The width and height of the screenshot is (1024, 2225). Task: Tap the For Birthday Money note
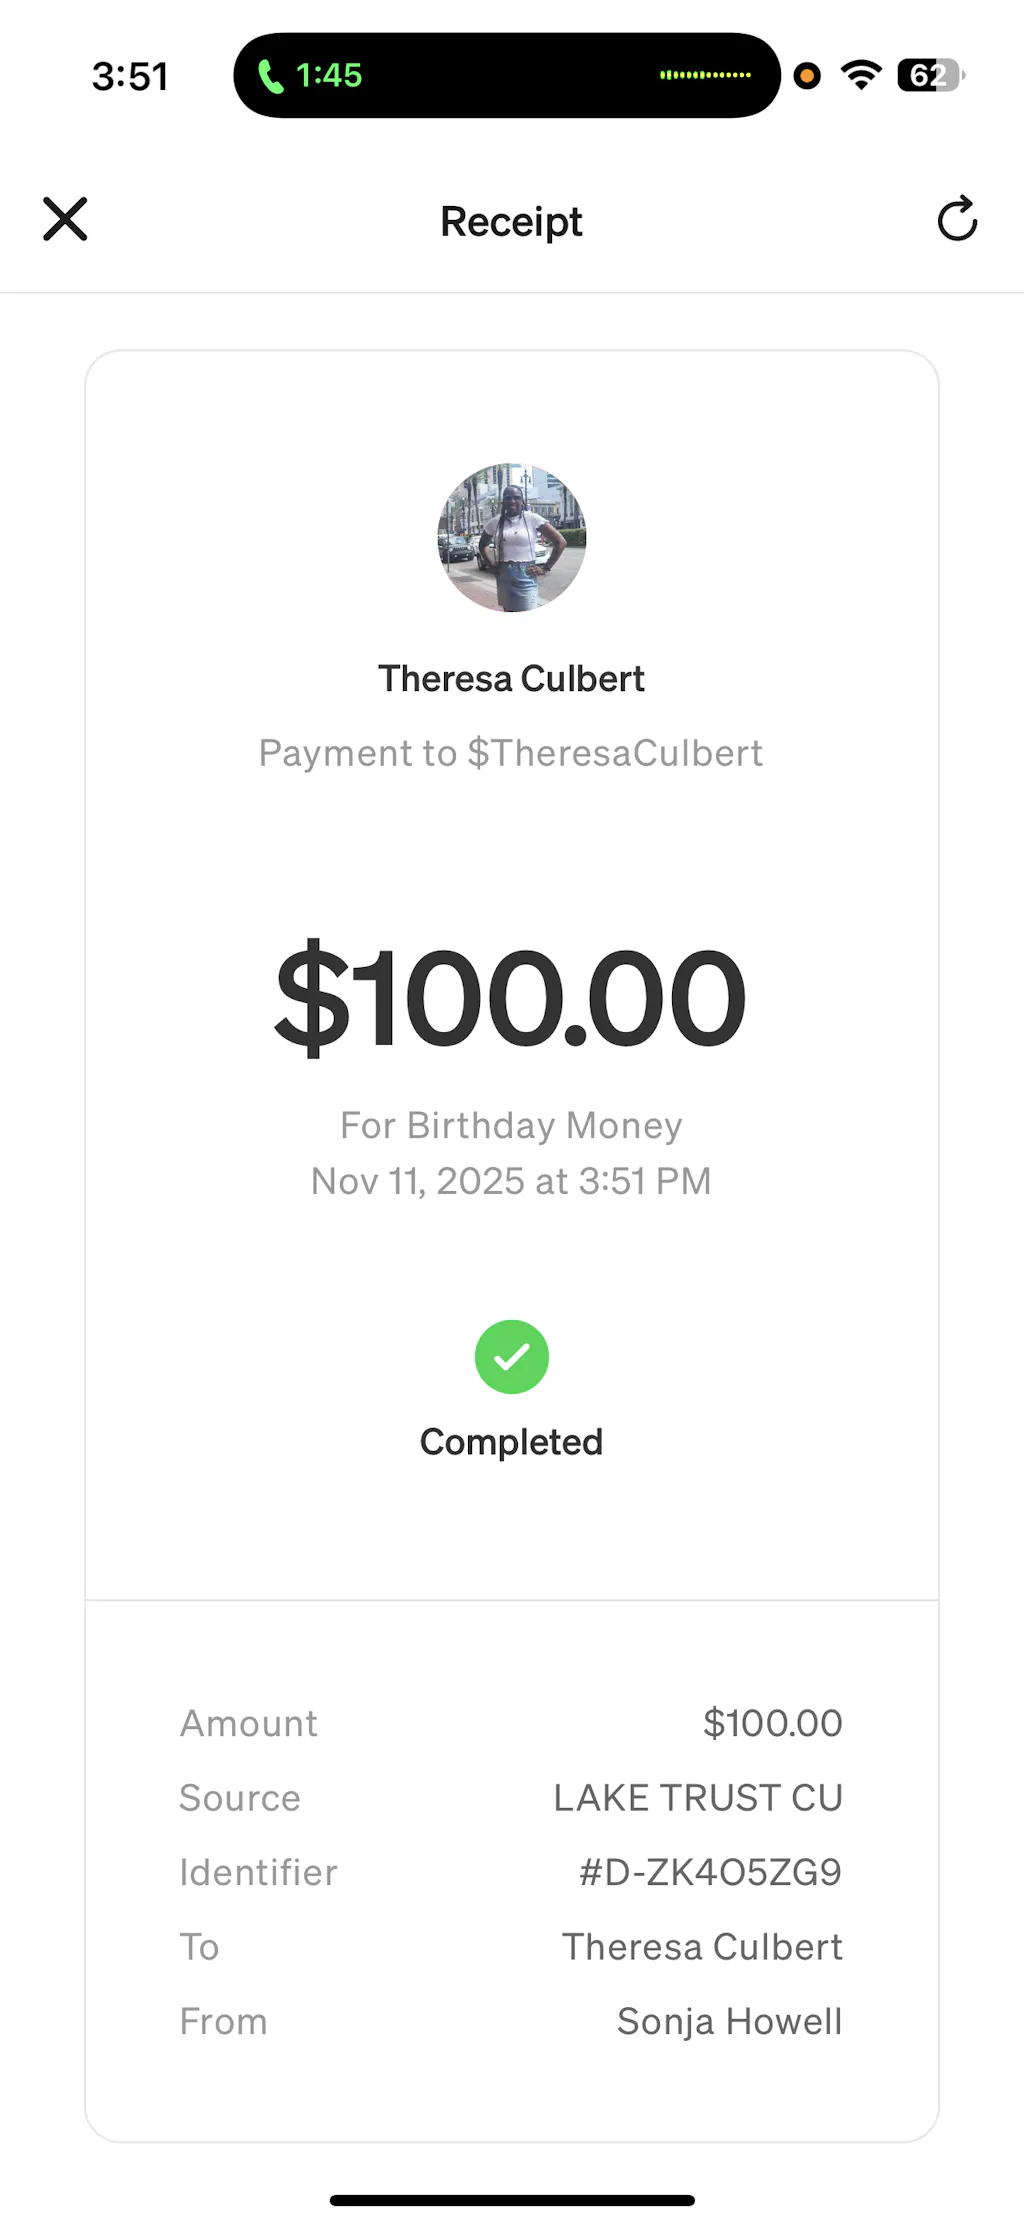[511, 1125]
